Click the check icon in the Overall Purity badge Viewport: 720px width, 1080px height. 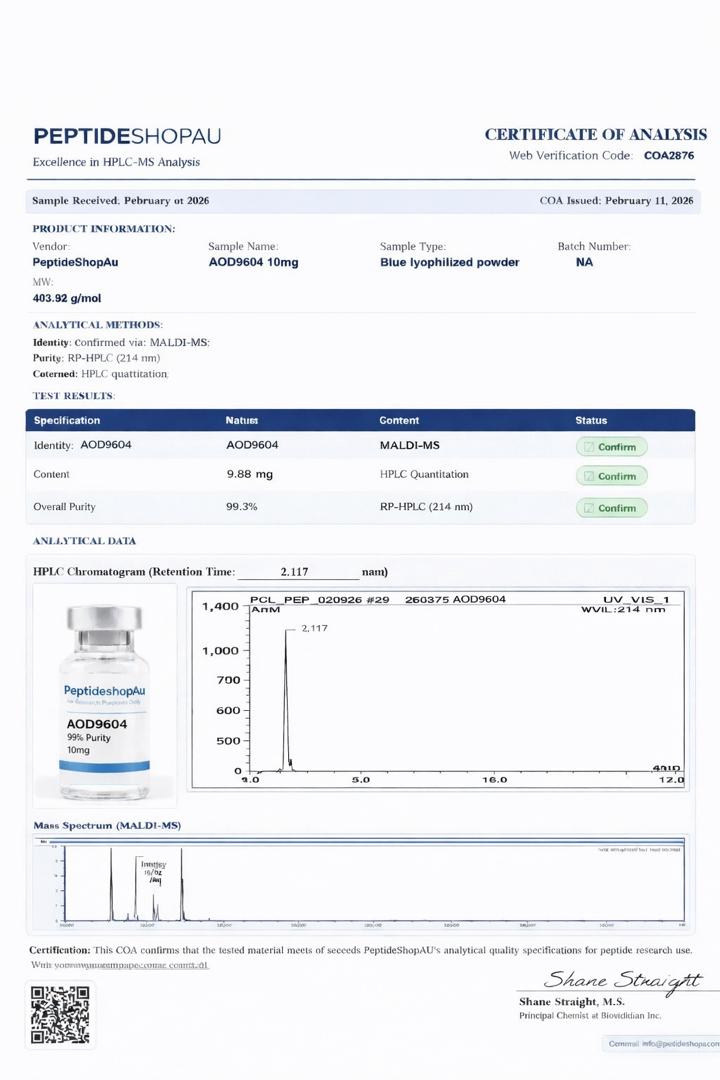589,508
